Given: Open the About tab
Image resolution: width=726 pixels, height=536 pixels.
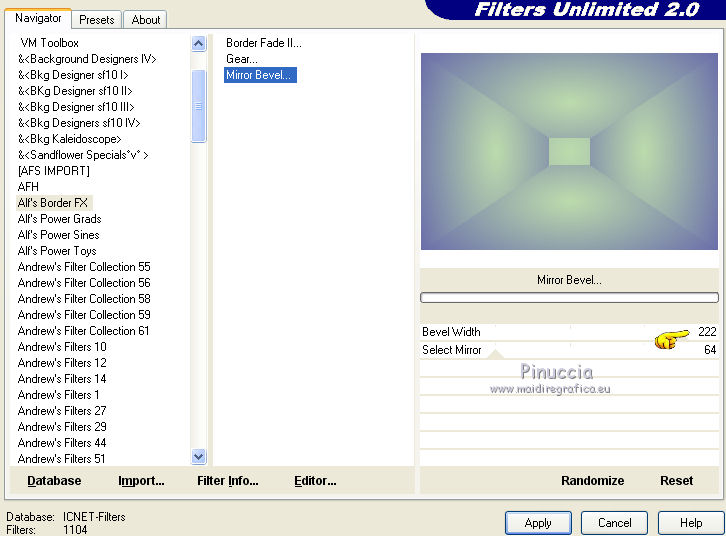Looking at the screenshot, I should pyautogui.click(x=145, y=20).
